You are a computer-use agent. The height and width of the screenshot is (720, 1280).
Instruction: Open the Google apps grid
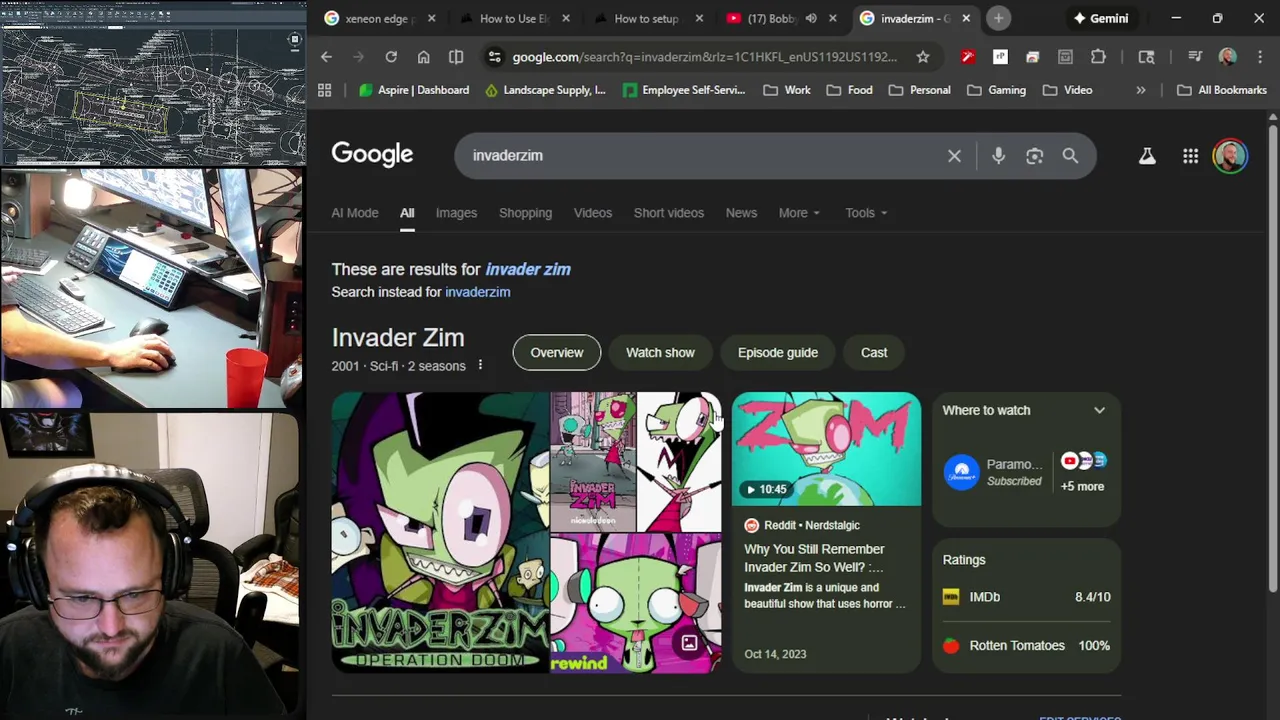pos(1190,156)
